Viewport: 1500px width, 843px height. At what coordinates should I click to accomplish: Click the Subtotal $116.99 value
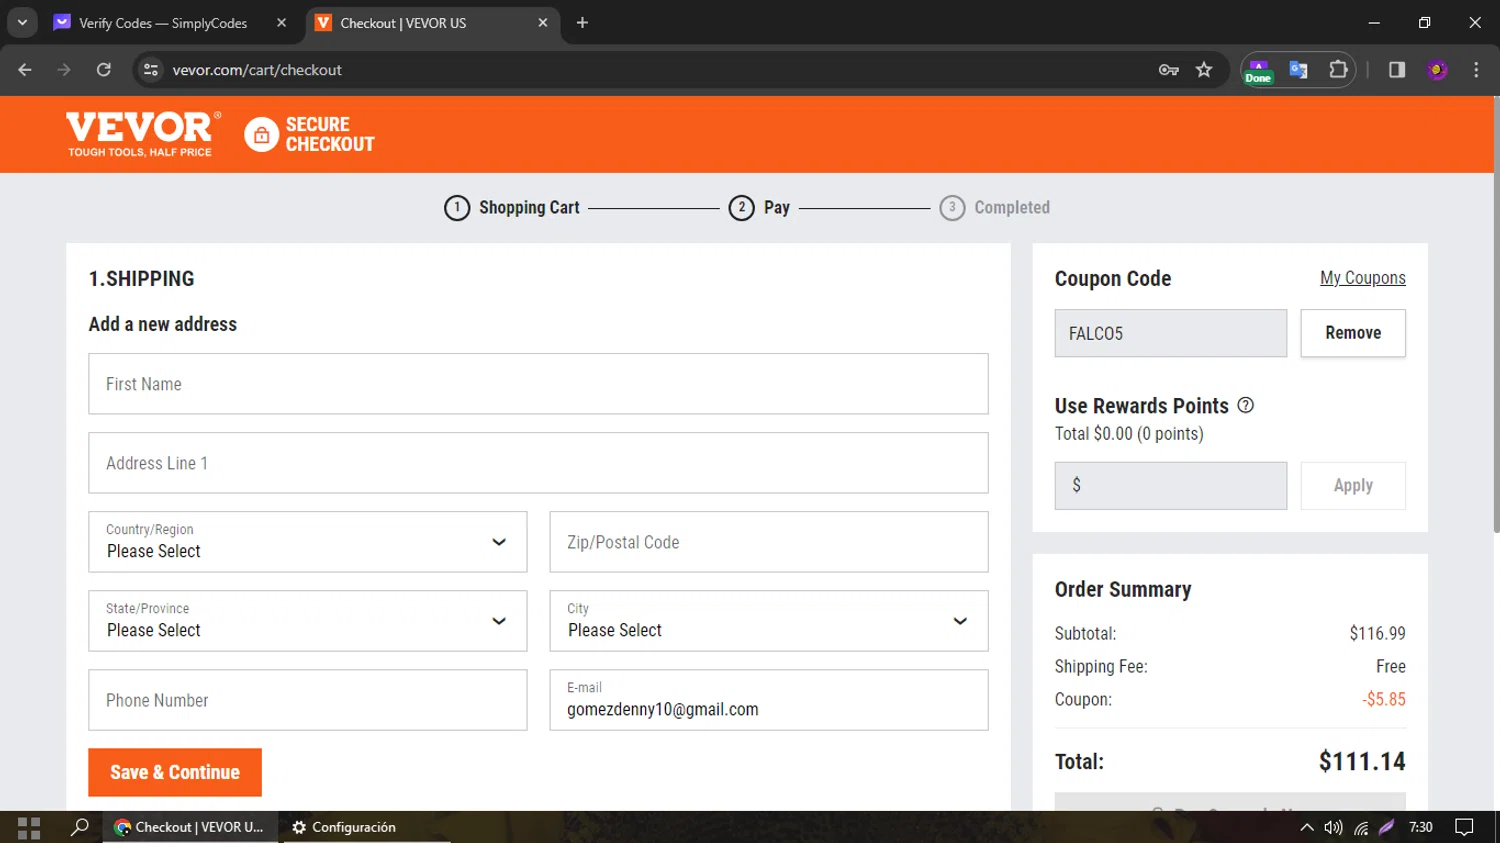pos(1377,634)
